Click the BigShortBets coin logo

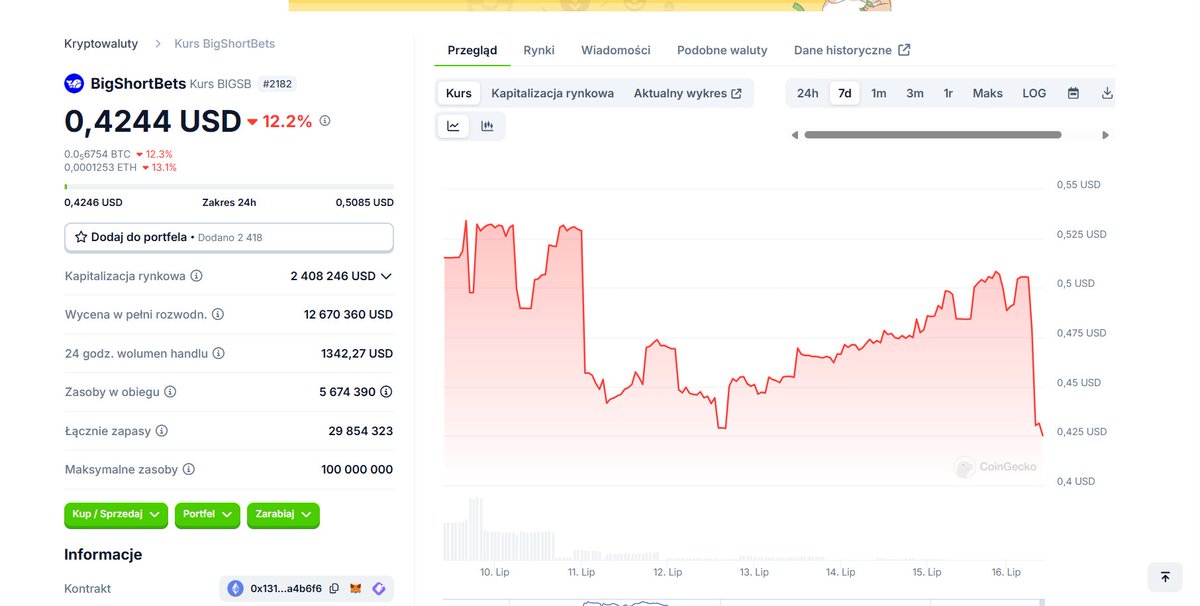(x=74, y=84)
